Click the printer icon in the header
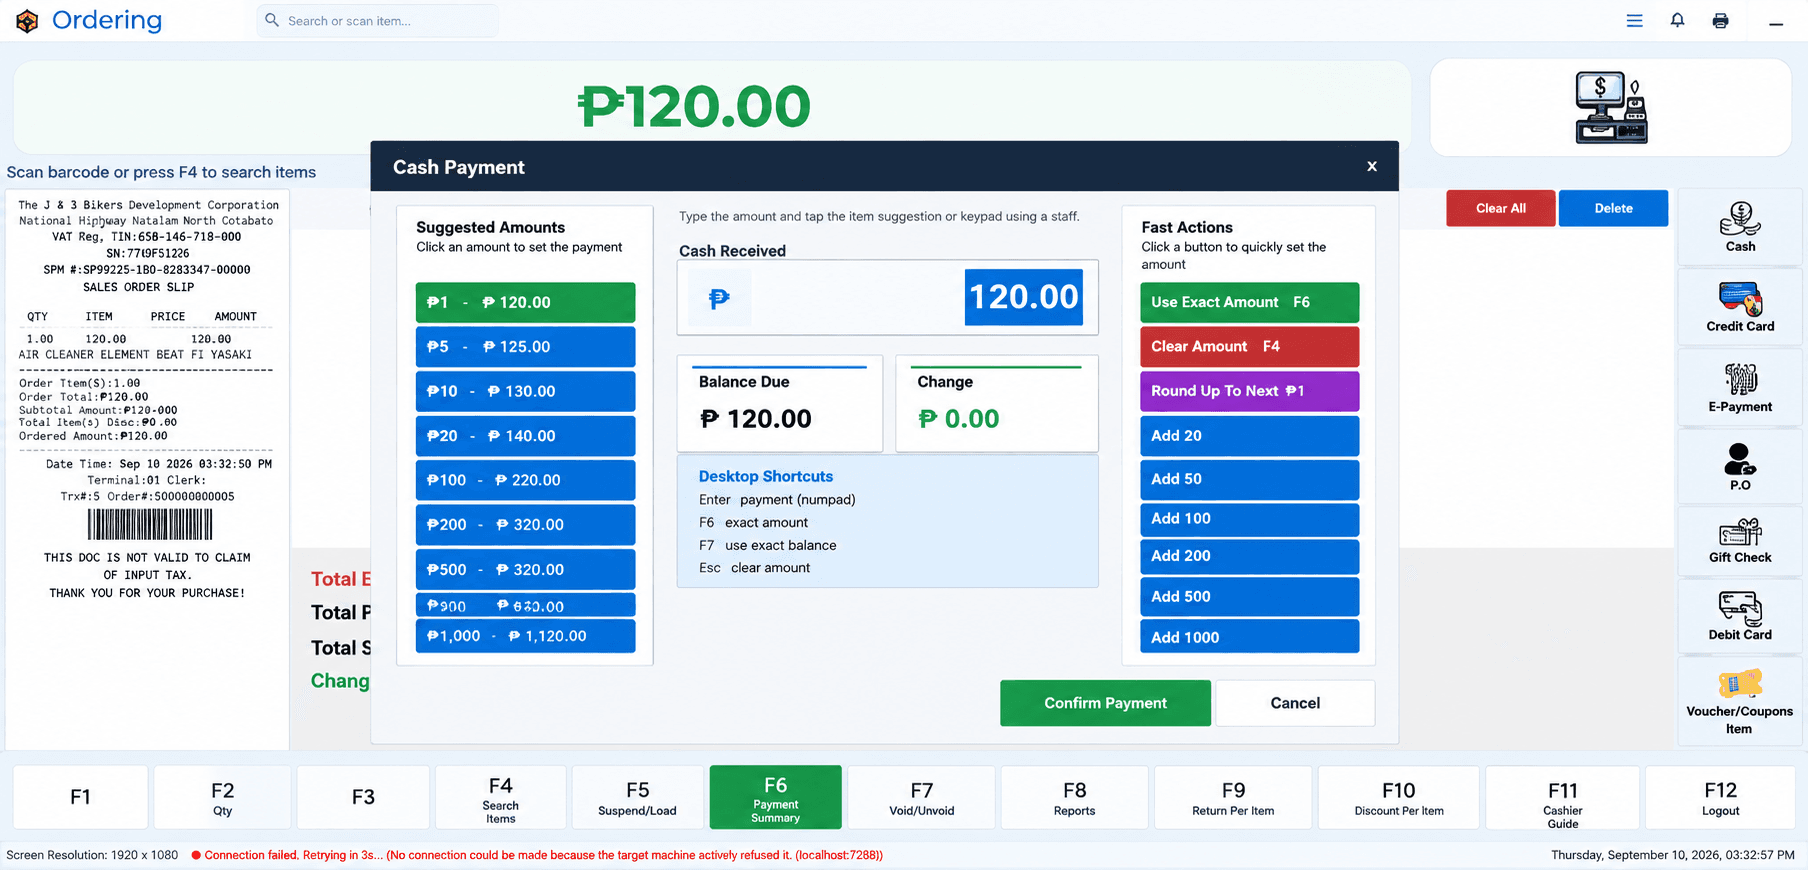 1720,21
